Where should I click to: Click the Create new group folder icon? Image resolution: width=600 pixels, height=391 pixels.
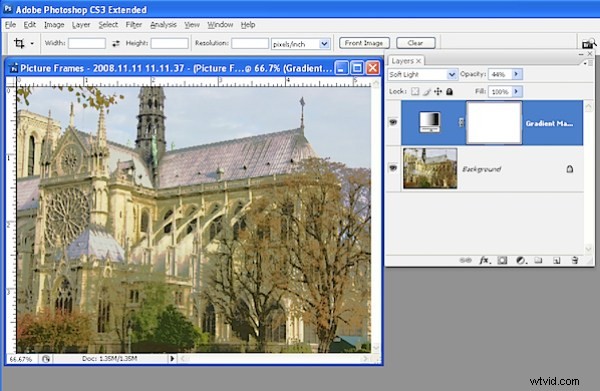tap(538, 260)
